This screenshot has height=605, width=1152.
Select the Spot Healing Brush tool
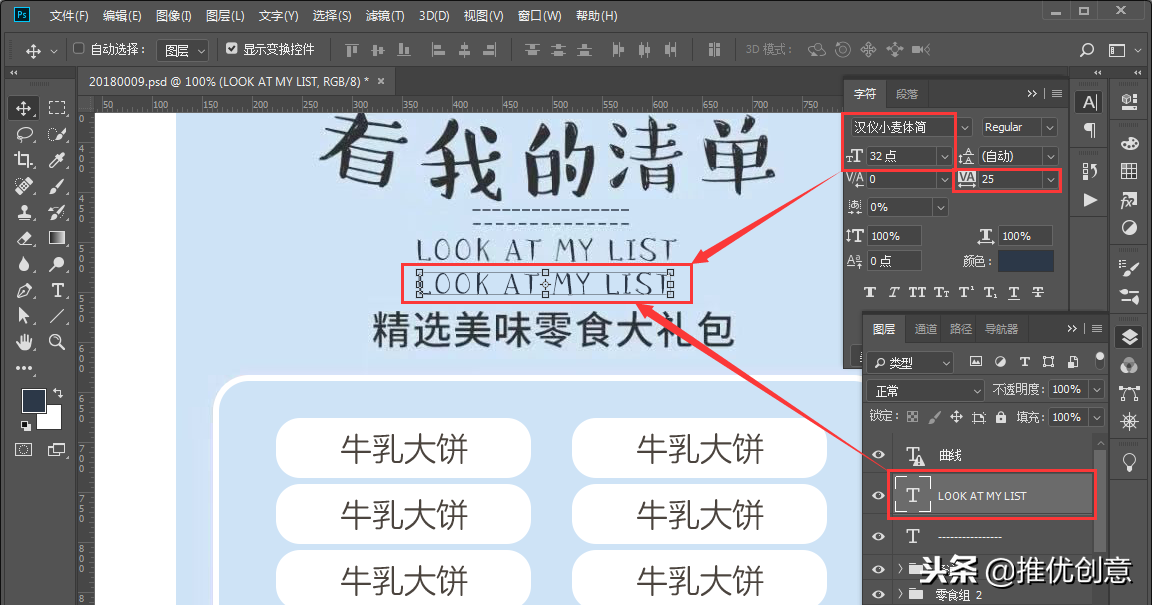(24, 187)
